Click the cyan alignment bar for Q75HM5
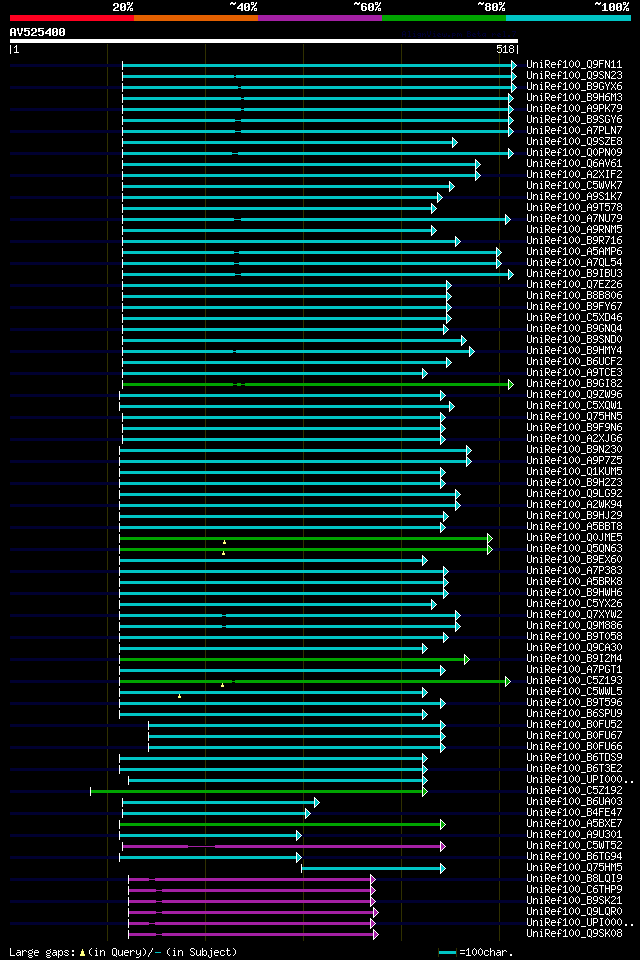Image resolution: width=640 pixels, height=960 pixels. [373, 869]
